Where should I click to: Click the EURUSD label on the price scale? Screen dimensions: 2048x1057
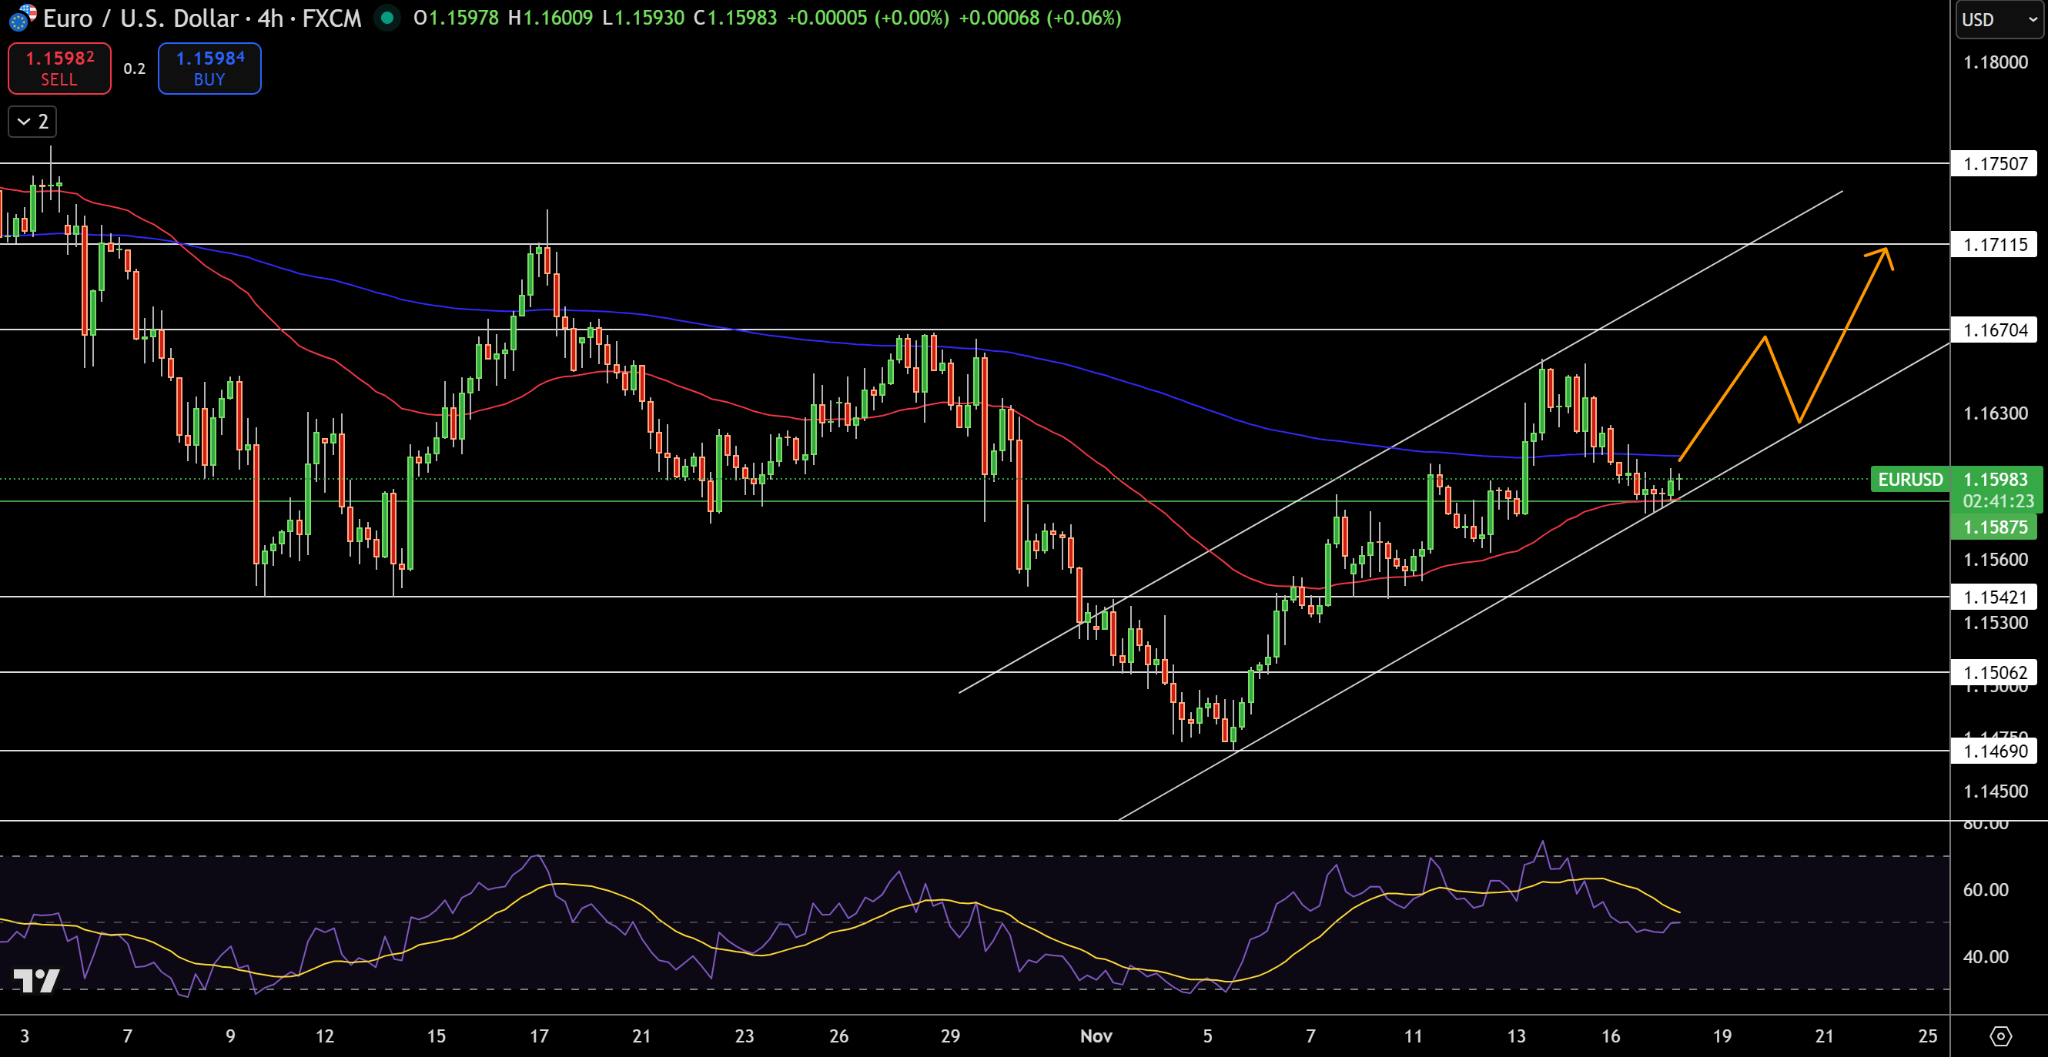pos(1910,480)
